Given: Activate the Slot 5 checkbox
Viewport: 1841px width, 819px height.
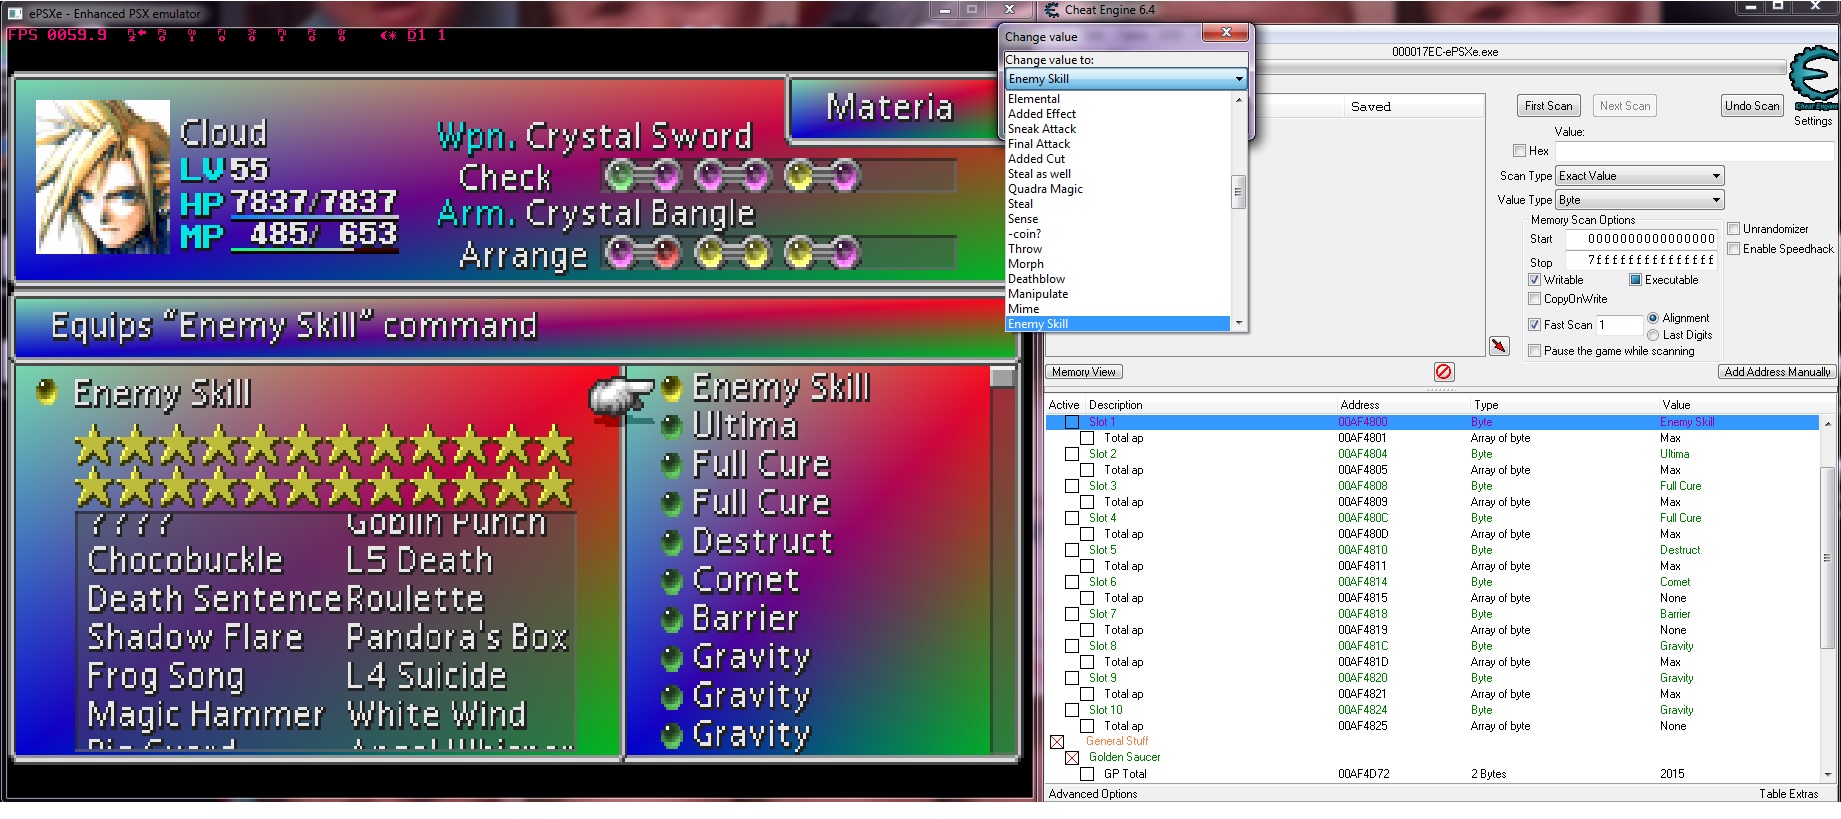Looking at the screenshot, I should [1072, 550].
